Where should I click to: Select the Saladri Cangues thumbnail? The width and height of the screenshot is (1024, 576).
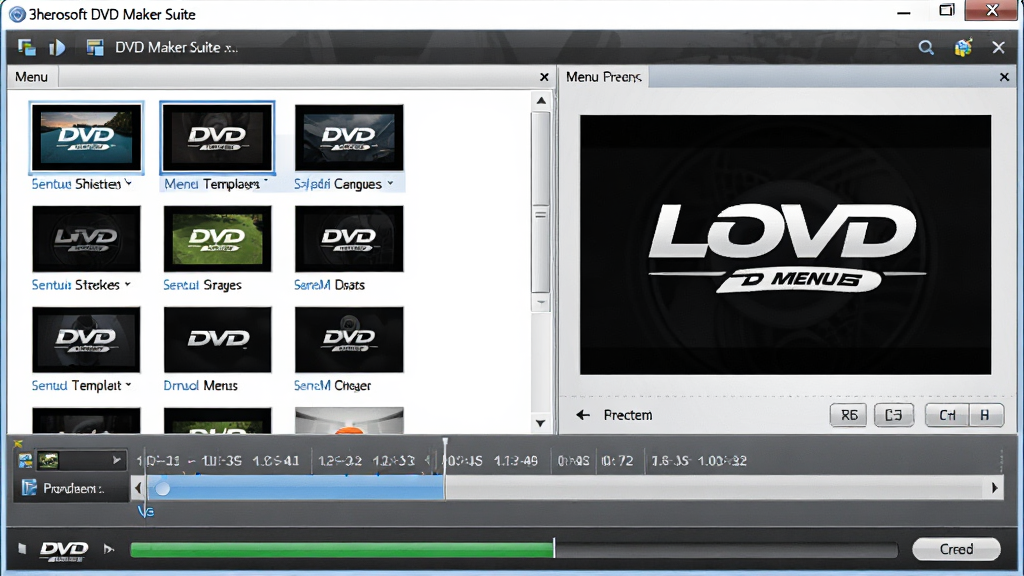pos(349,138)
